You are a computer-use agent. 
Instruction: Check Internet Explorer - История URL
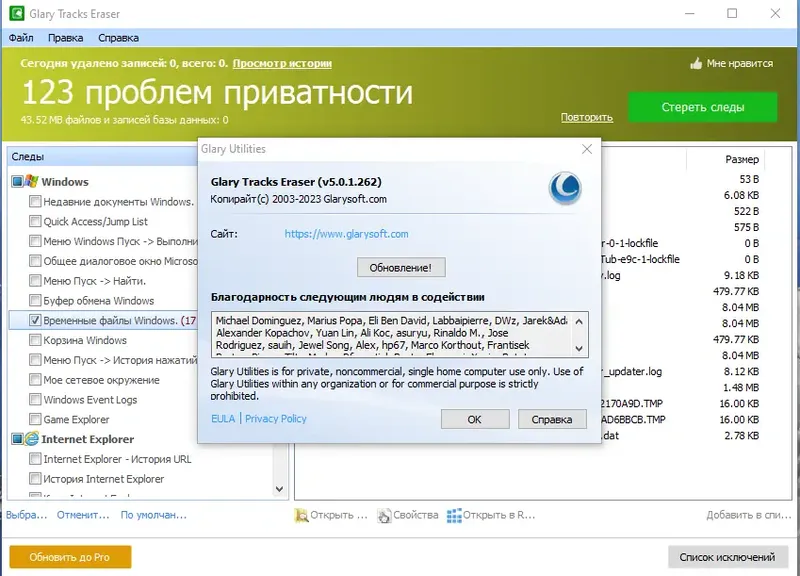(35, 459)
